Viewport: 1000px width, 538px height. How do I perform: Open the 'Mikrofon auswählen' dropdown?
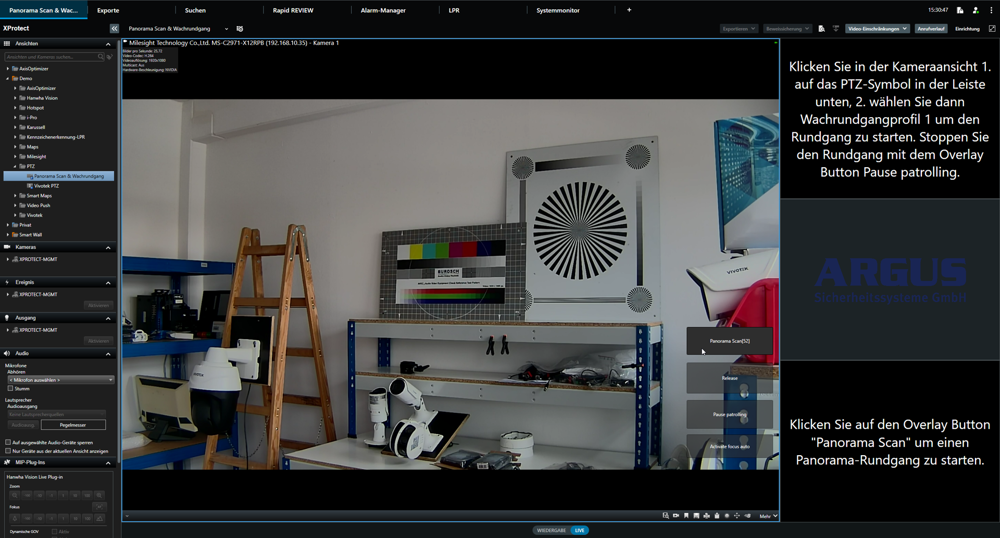click(60, 380)
